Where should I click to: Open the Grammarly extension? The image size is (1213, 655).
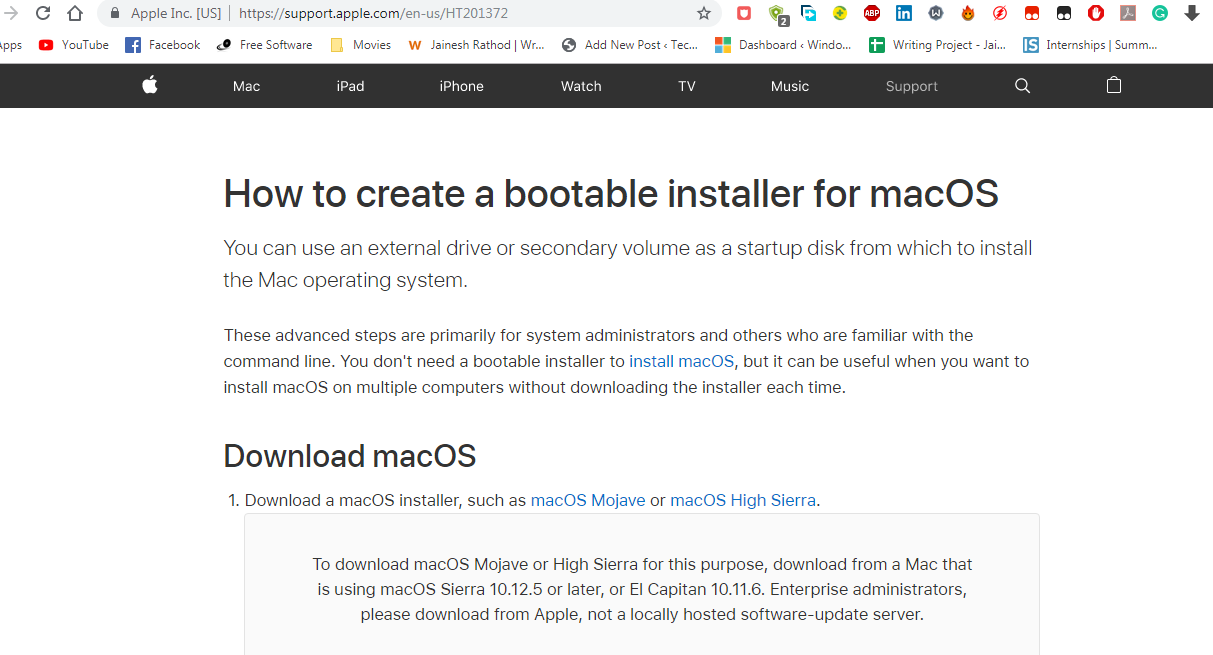1160,13
